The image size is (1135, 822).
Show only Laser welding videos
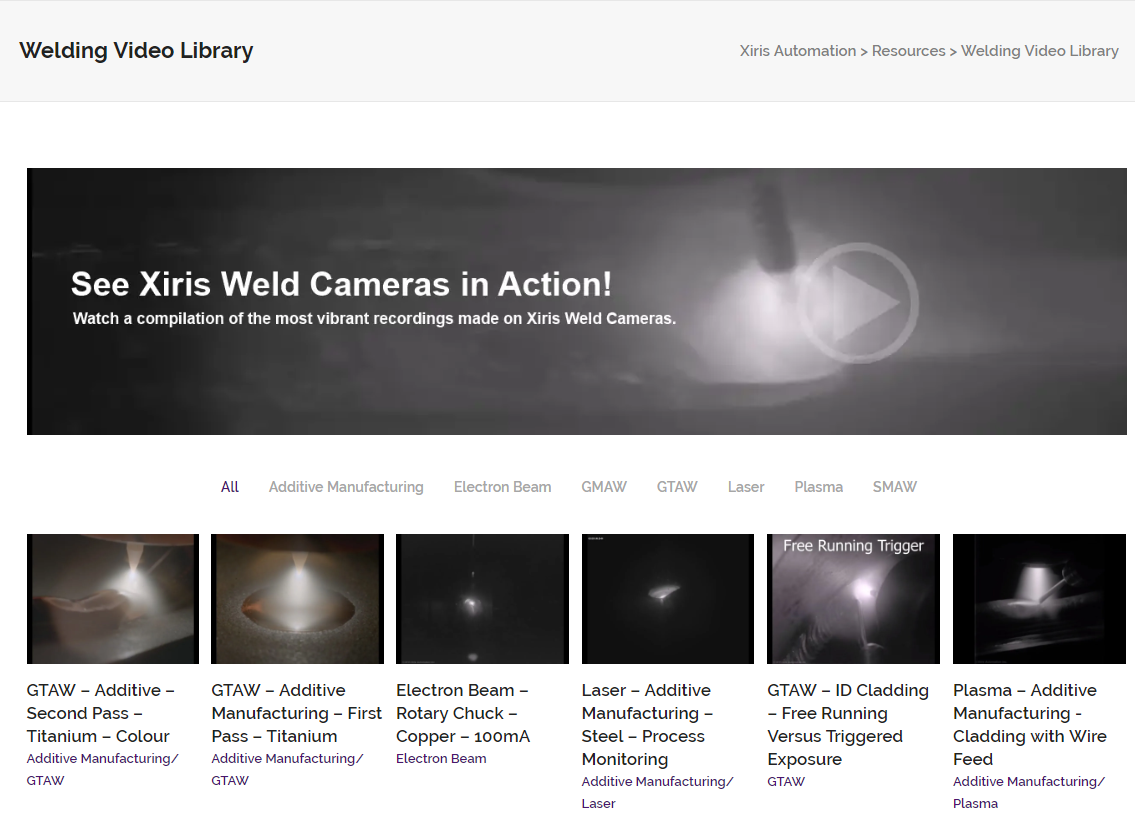(x=746, y=487)
